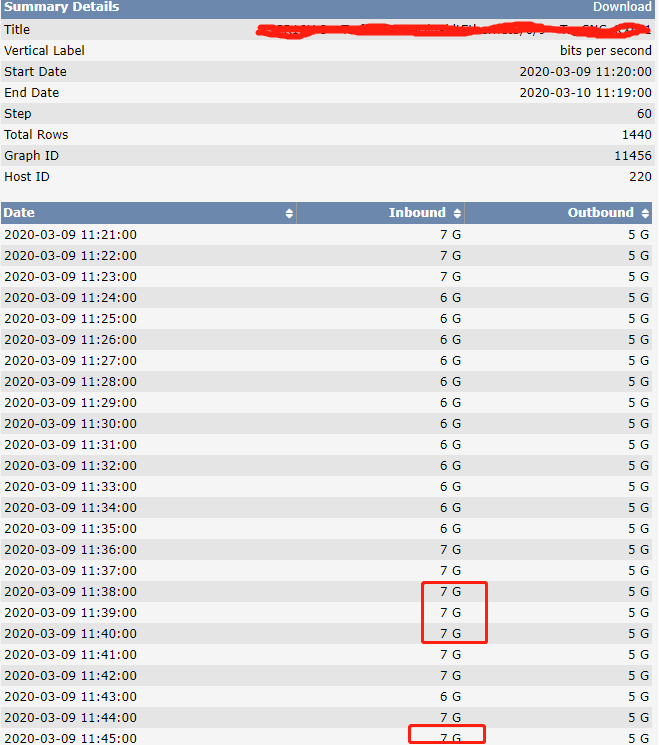Click Inbound value for the 11:43:00 row
Viewport: 659px width, 745px height.
pyautogui.click(x=450, y=697)
